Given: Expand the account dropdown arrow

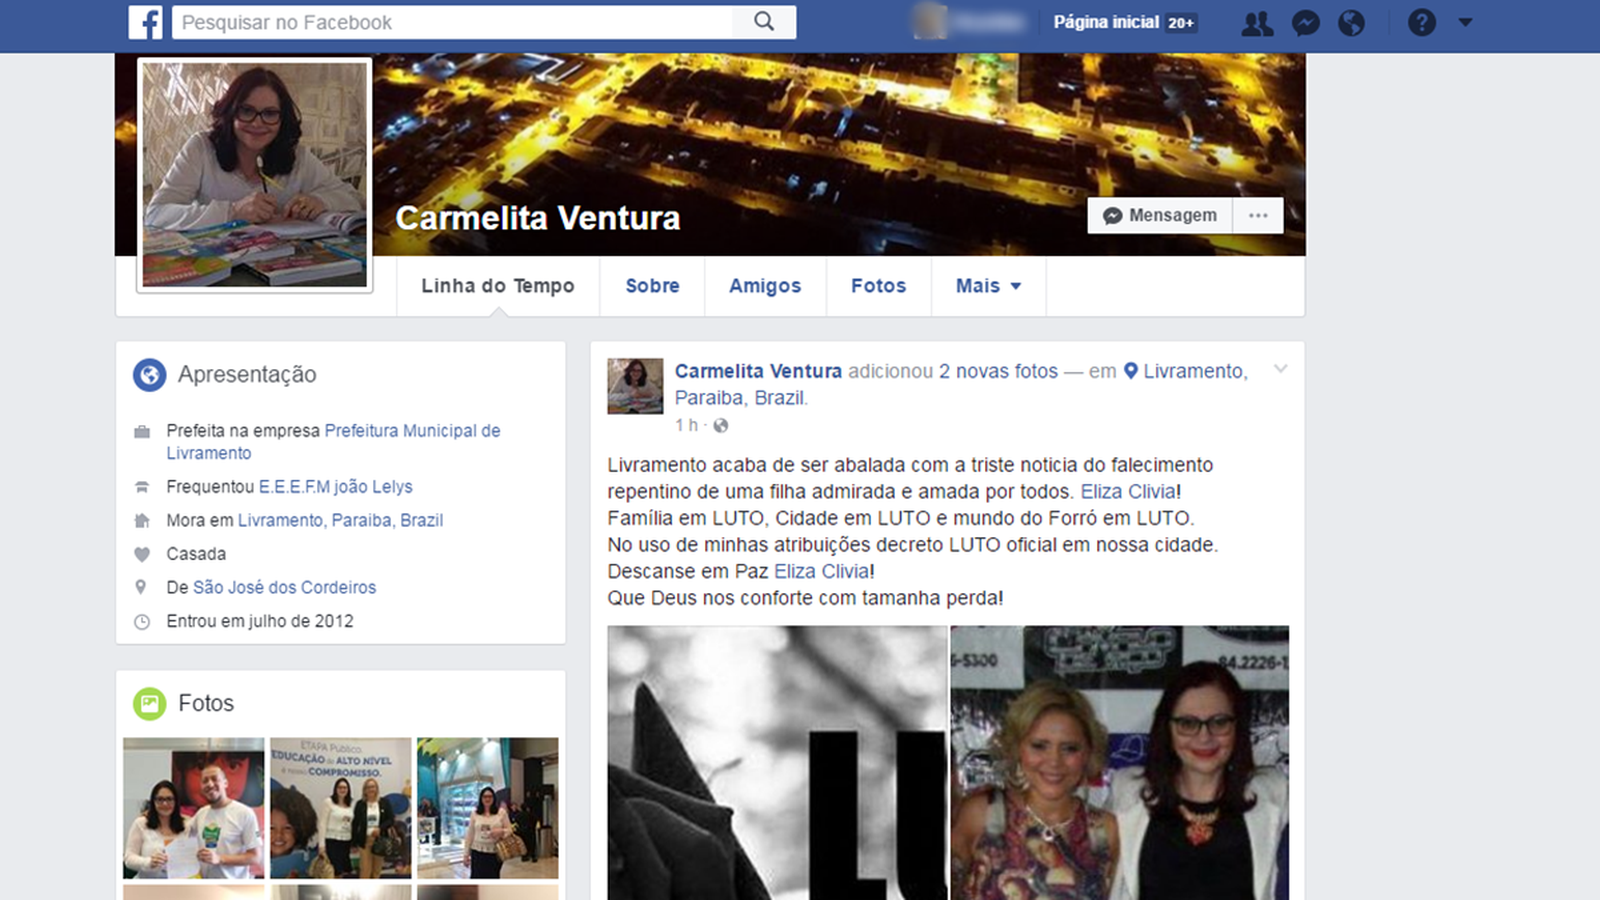Looking at the screenshot, I should 1465,22.
